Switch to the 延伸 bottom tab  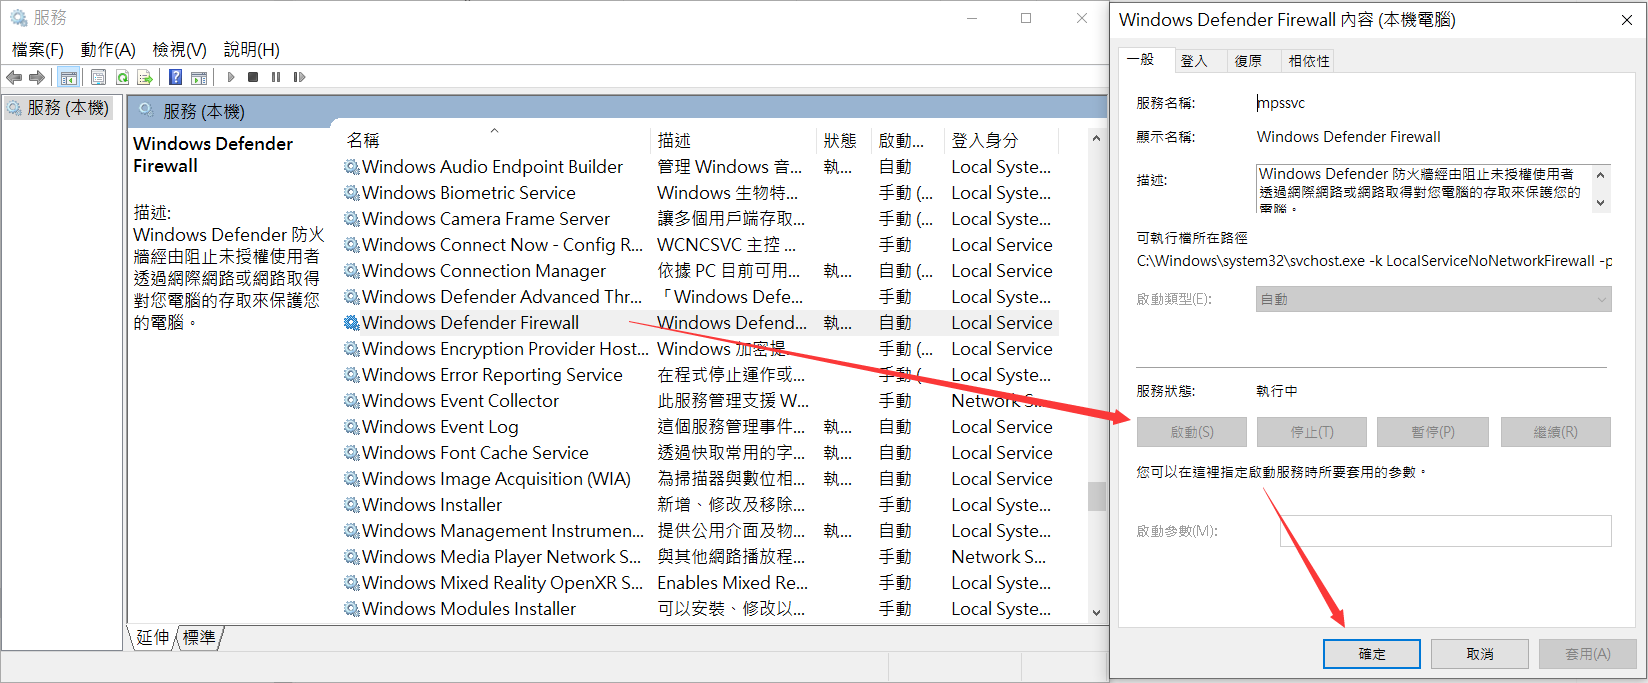pos(153,637)
